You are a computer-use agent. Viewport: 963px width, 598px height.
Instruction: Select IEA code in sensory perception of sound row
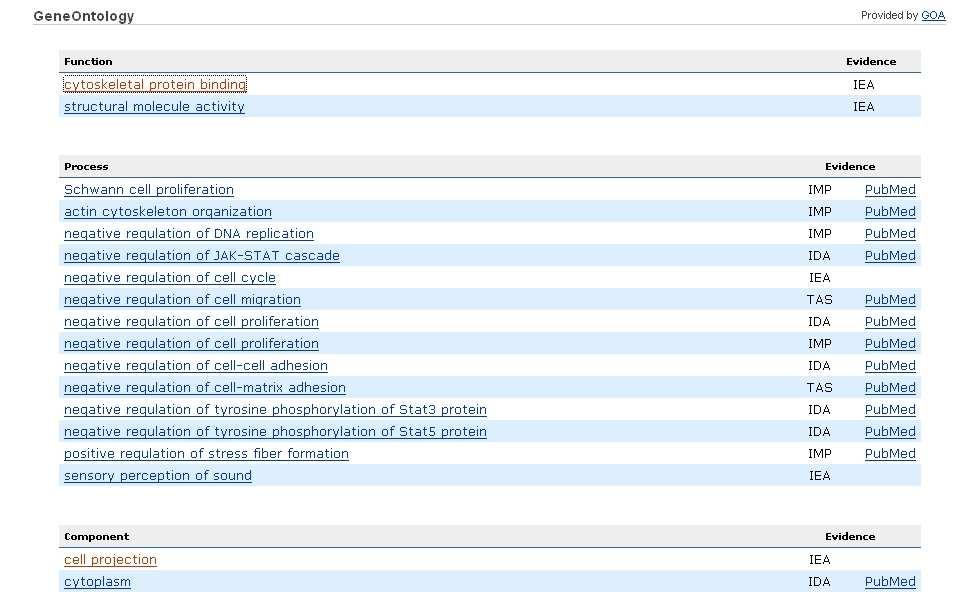point(819,476)
